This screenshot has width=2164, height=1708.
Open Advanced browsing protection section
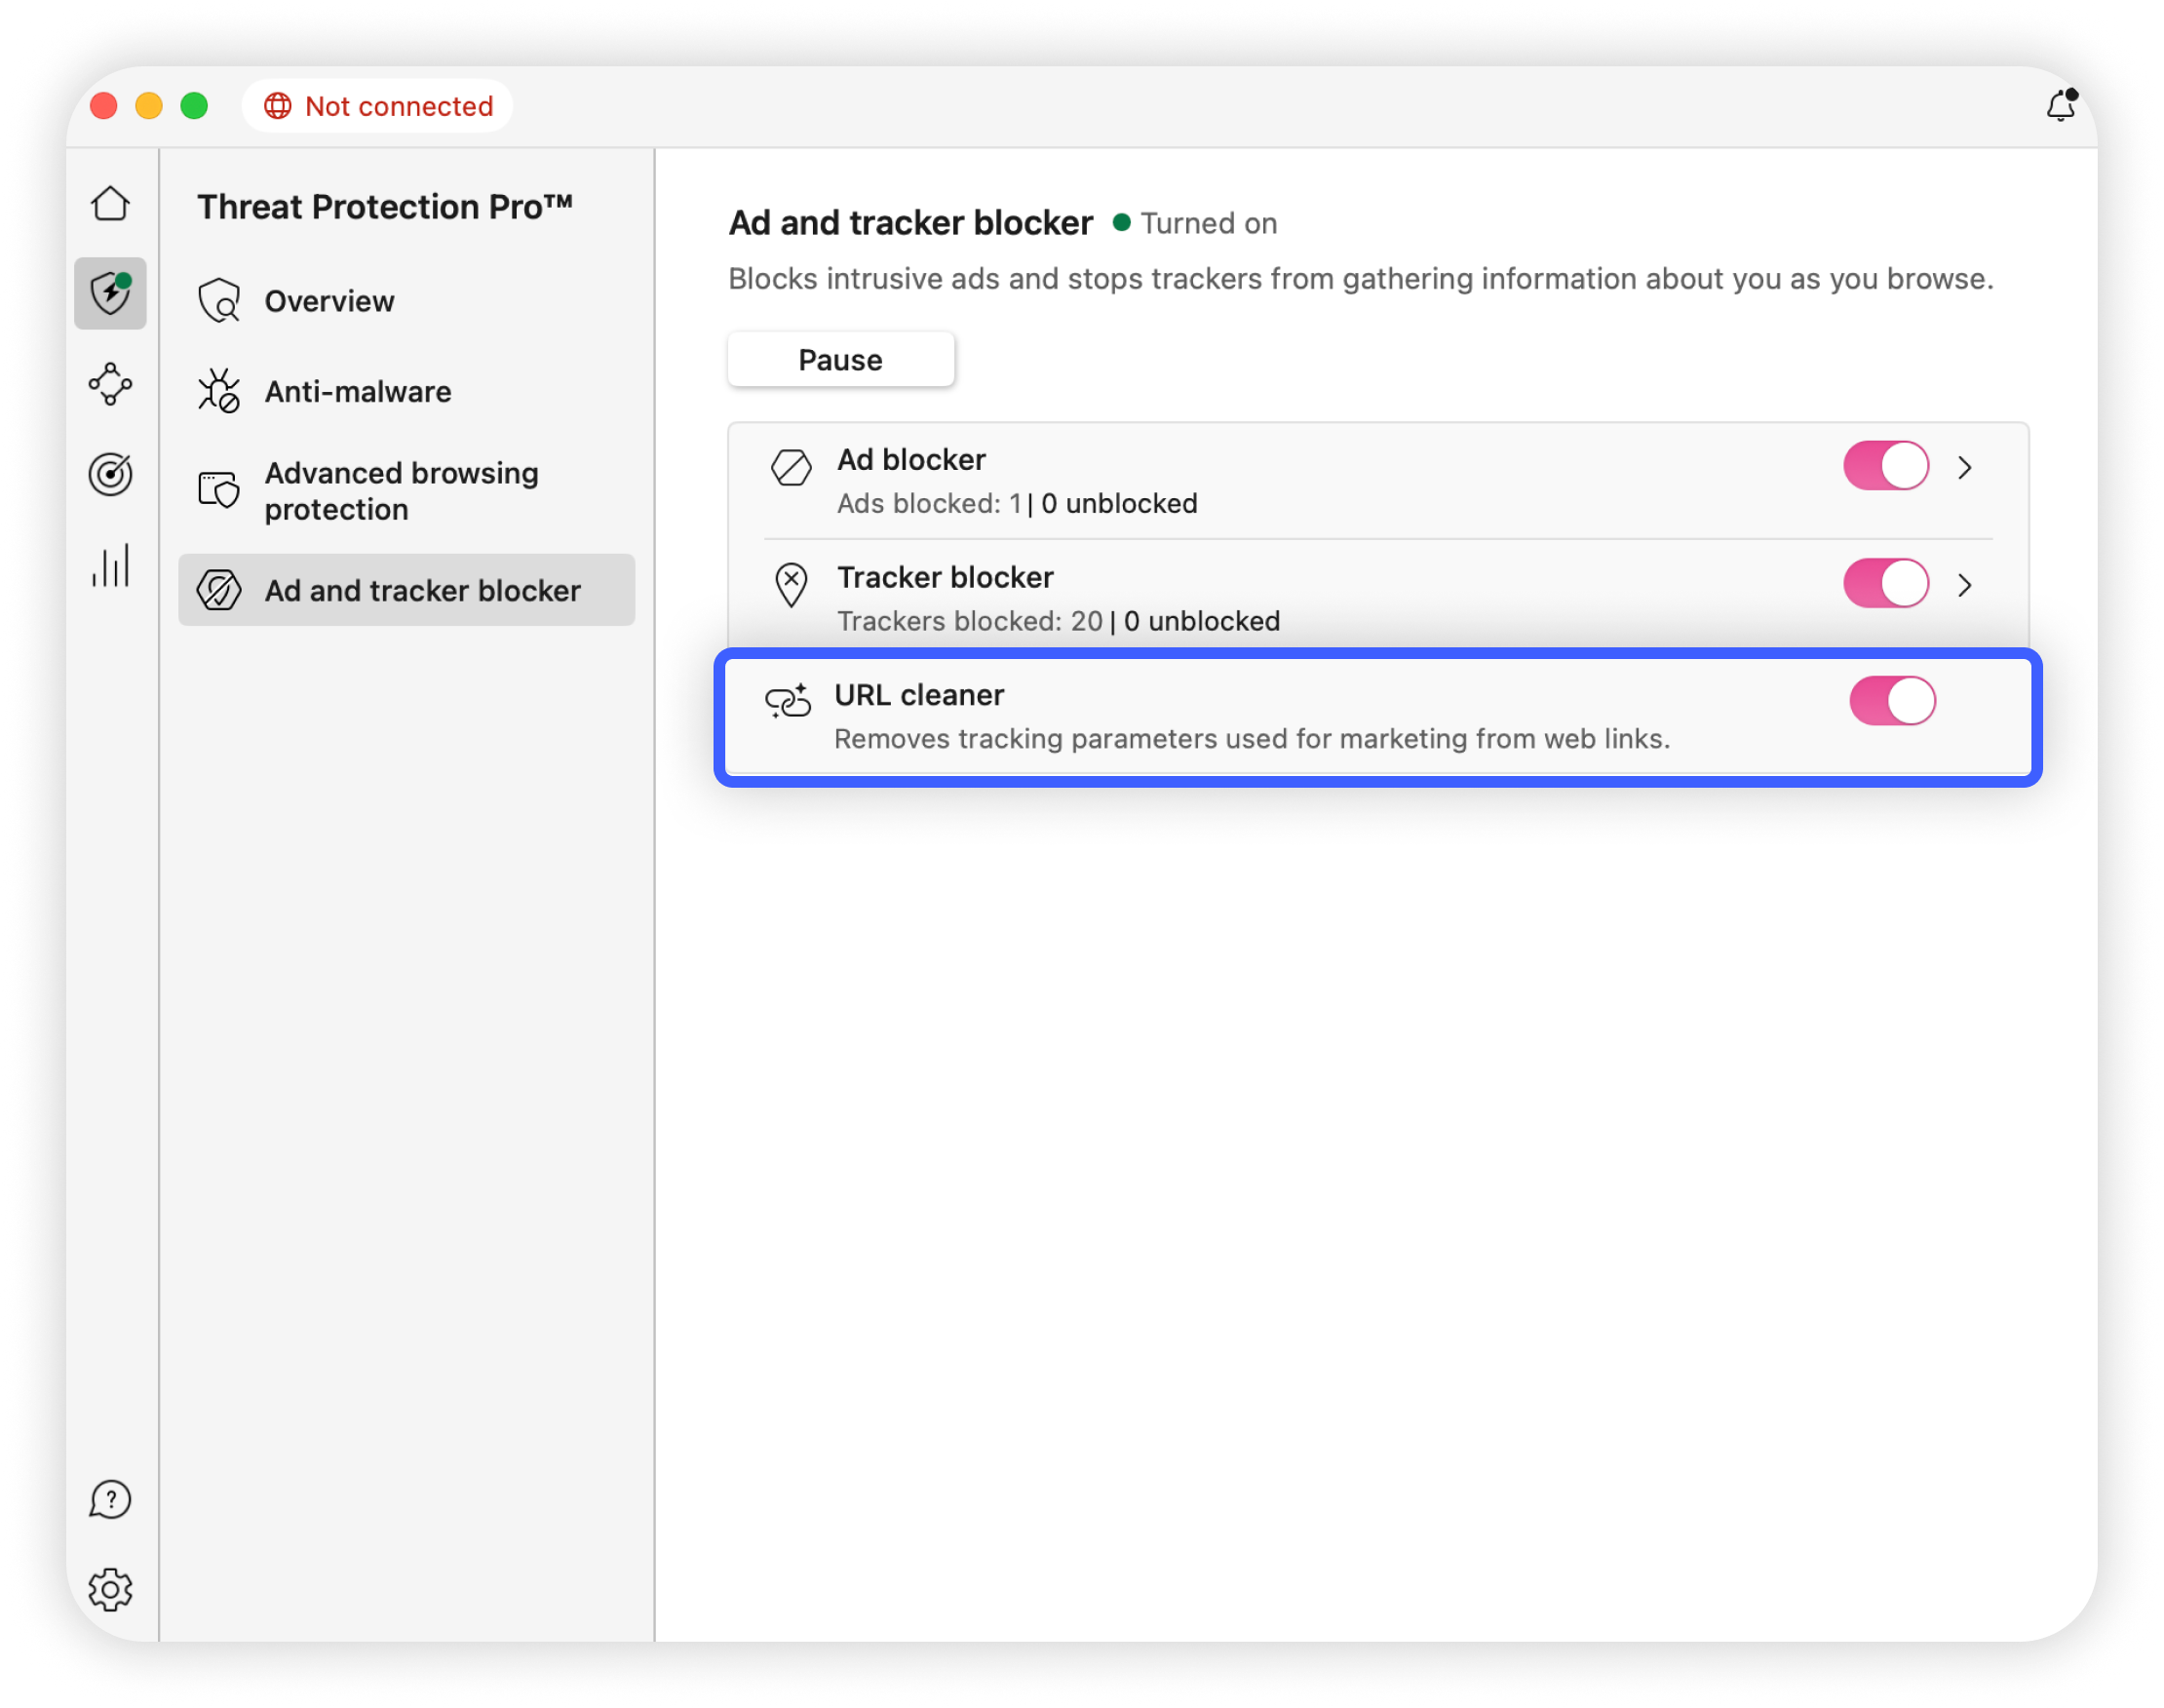tap(400, 491)
